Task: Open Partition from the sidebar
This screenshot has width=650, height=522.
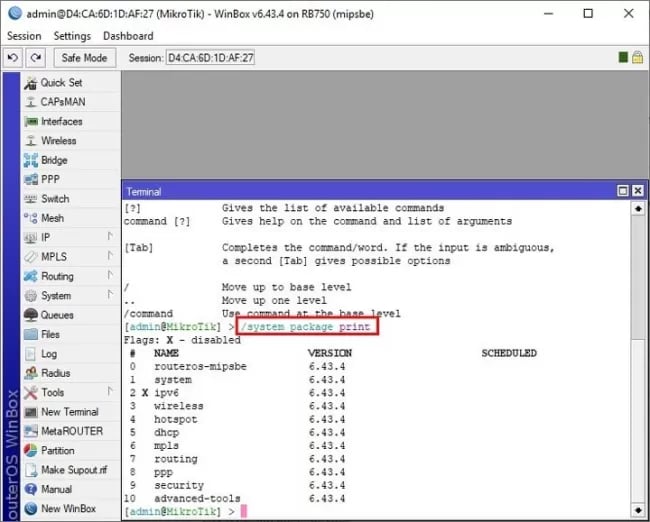Action: [70, 451]
